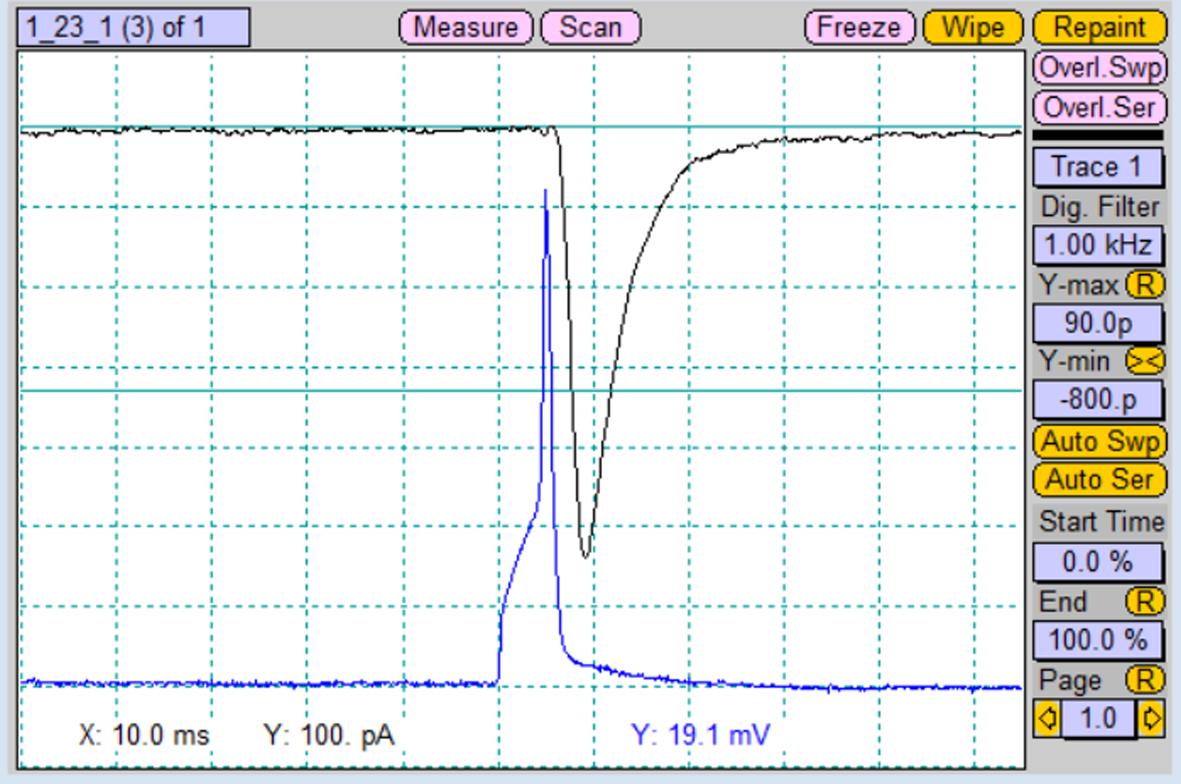Viewport: 1181px width, 784px height.
Task: Wipe the oscilloscope display
Action: 973,28
